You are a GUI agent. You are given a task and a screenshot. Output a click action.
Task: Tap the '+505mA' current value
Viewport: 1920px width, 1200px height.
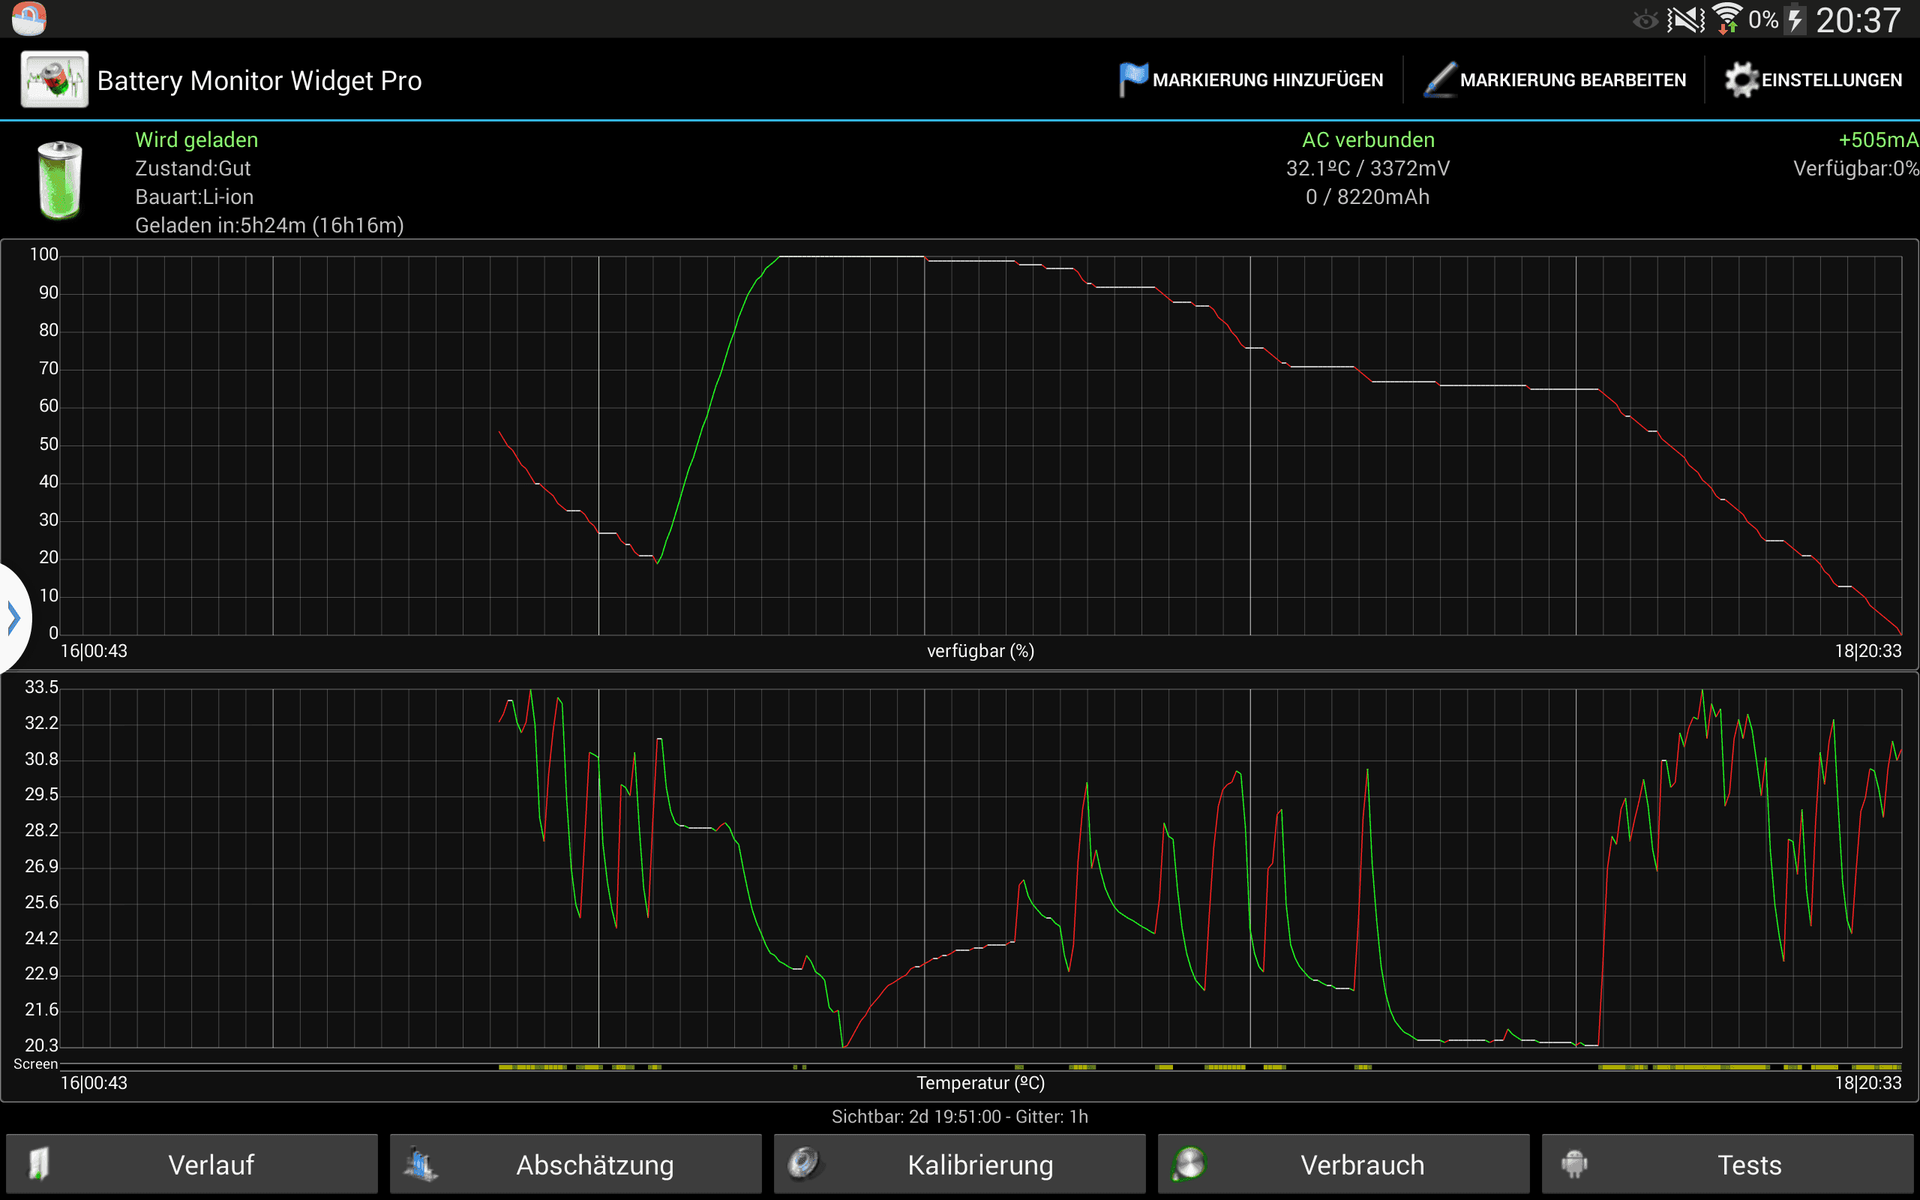tap(1878, 140)
